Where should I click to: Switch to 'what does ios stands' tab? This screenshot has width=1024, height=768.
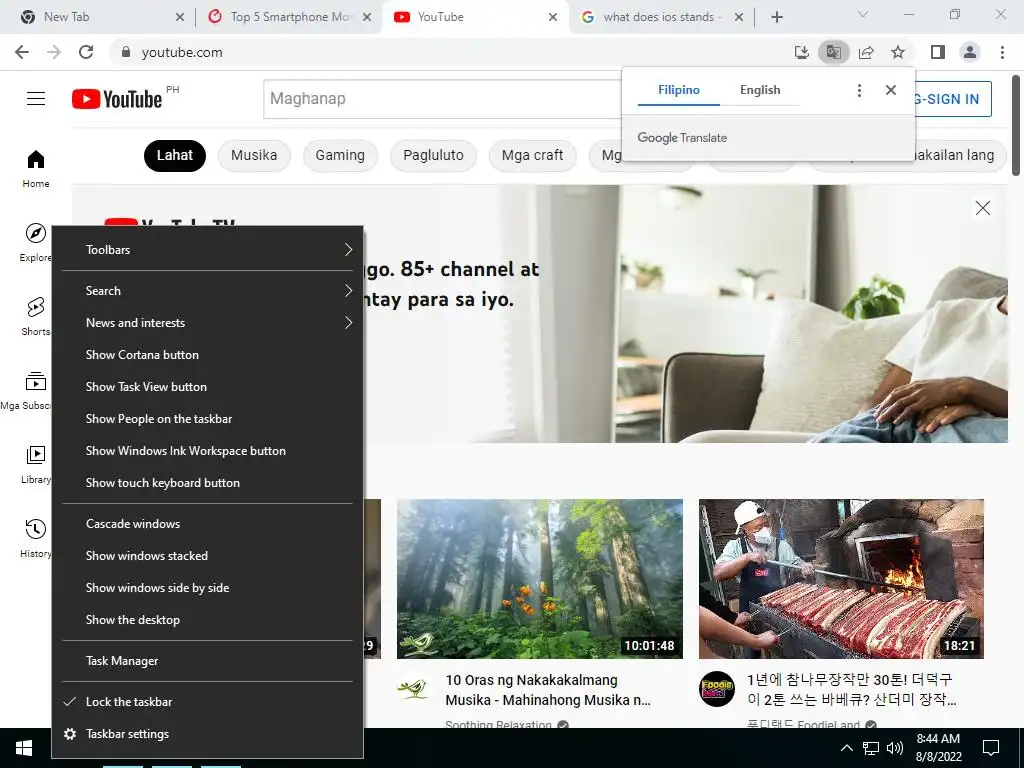coord(660,17)
